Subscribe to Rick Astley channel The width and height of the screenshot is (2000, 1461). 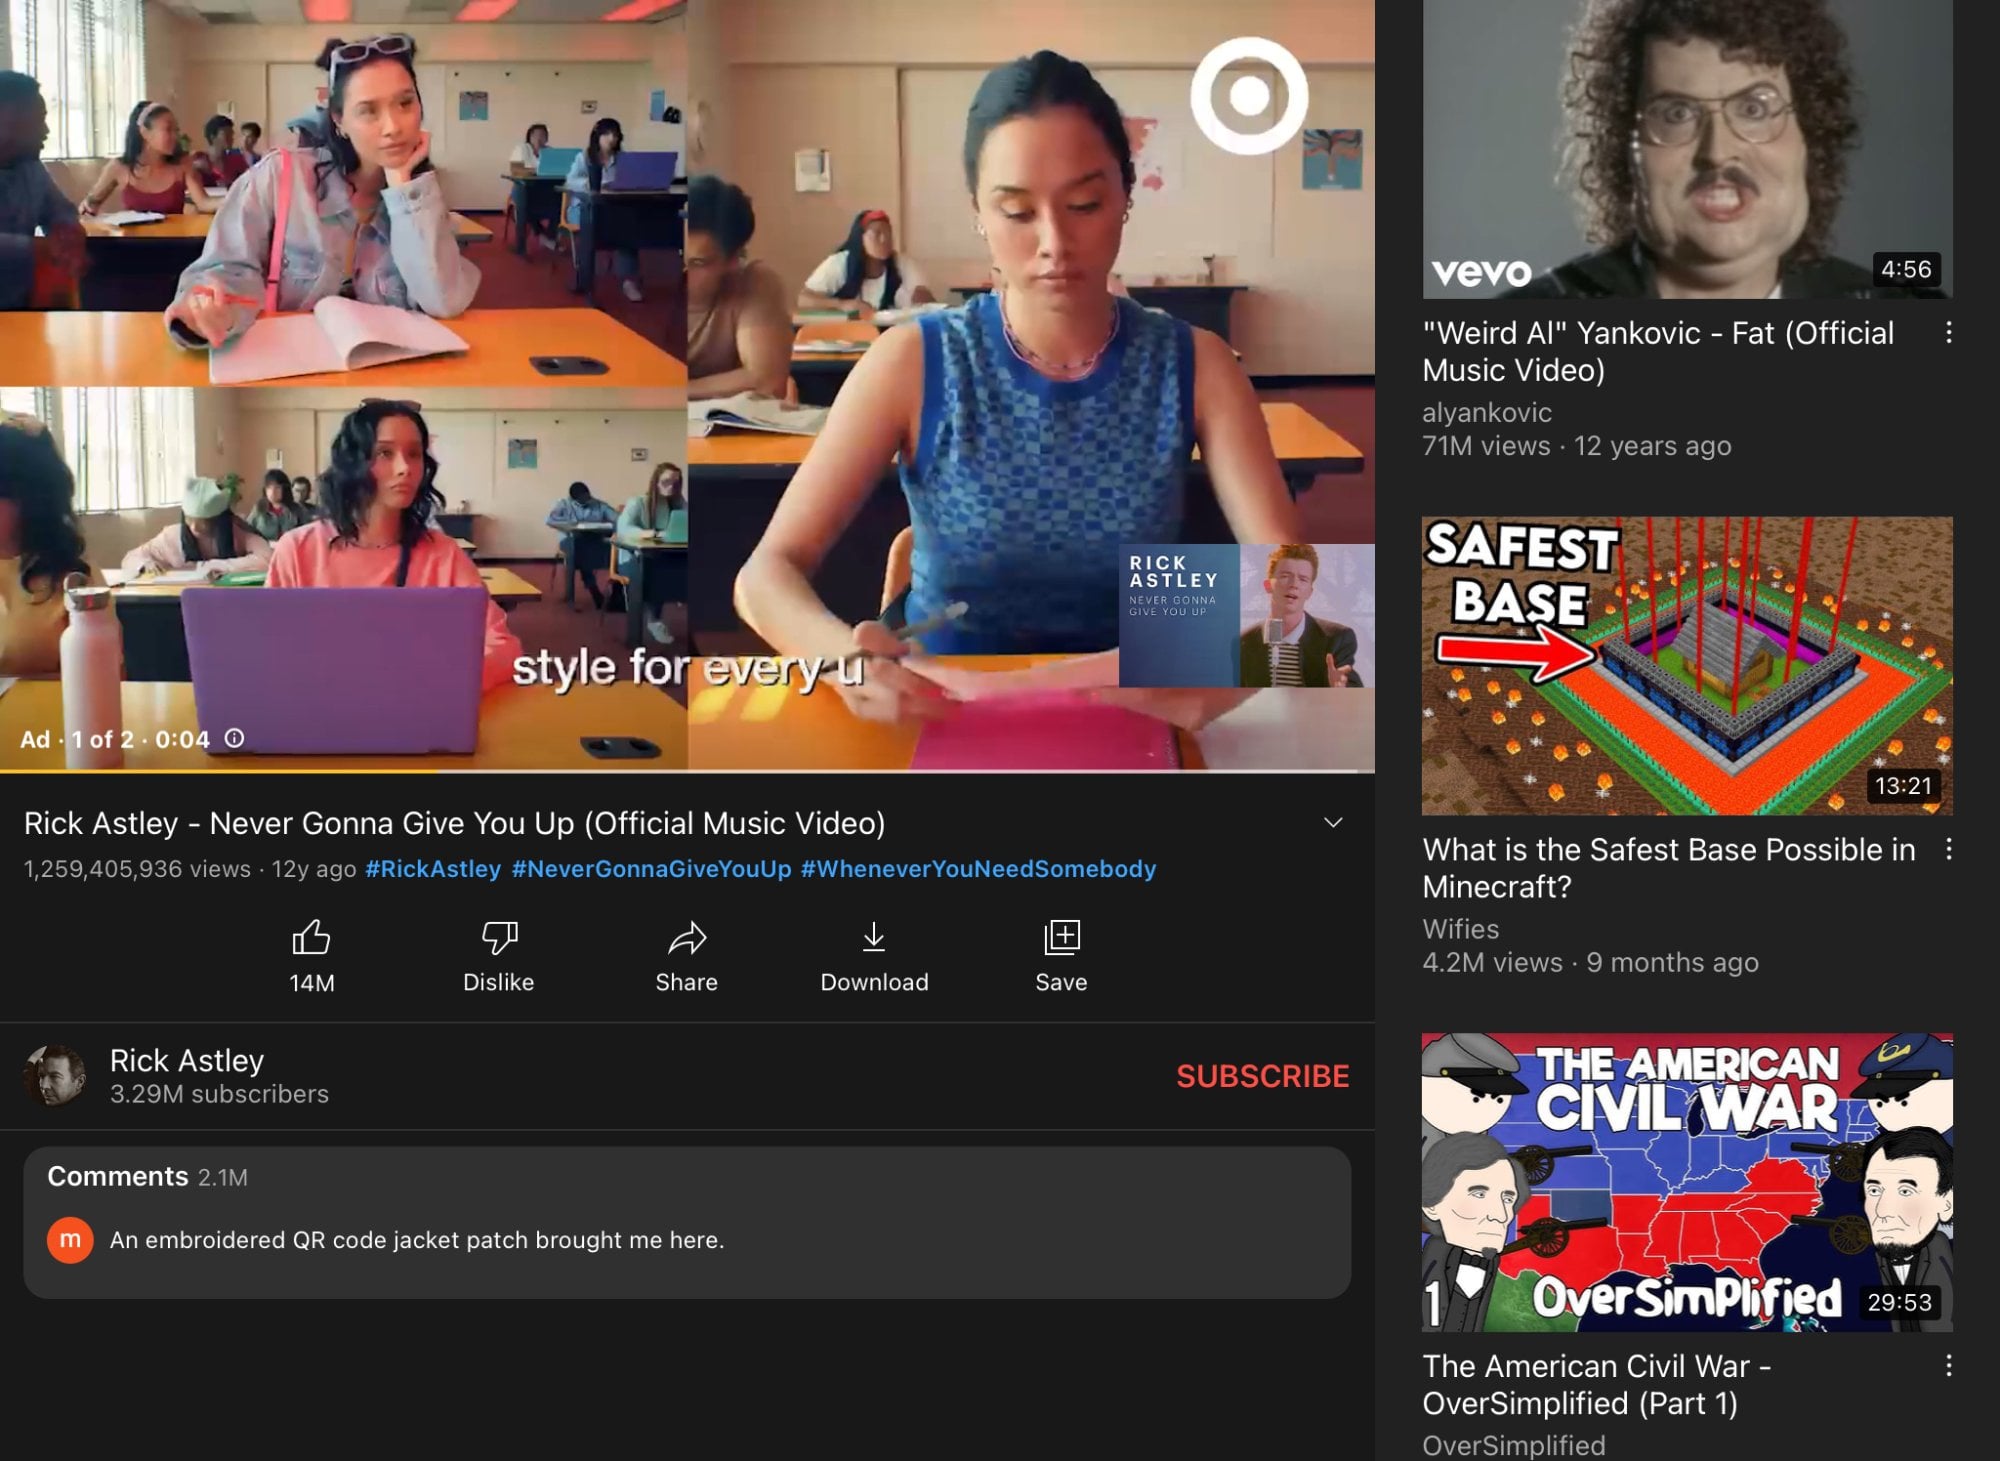(x=1262, y=1076)
